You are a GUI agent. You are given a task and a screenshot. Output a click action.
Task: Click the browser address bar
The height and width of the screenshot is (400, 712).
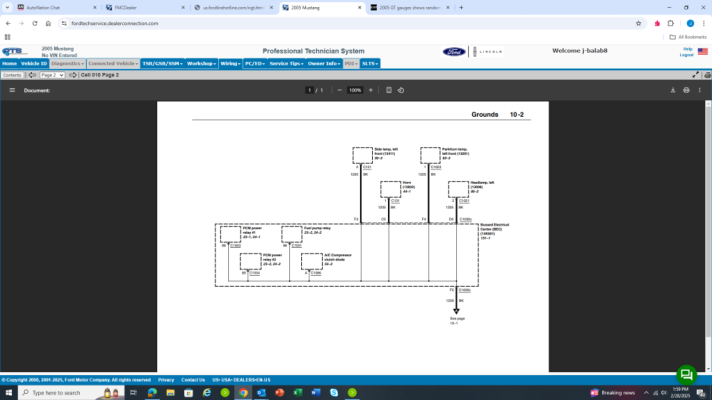pos(350,23)
